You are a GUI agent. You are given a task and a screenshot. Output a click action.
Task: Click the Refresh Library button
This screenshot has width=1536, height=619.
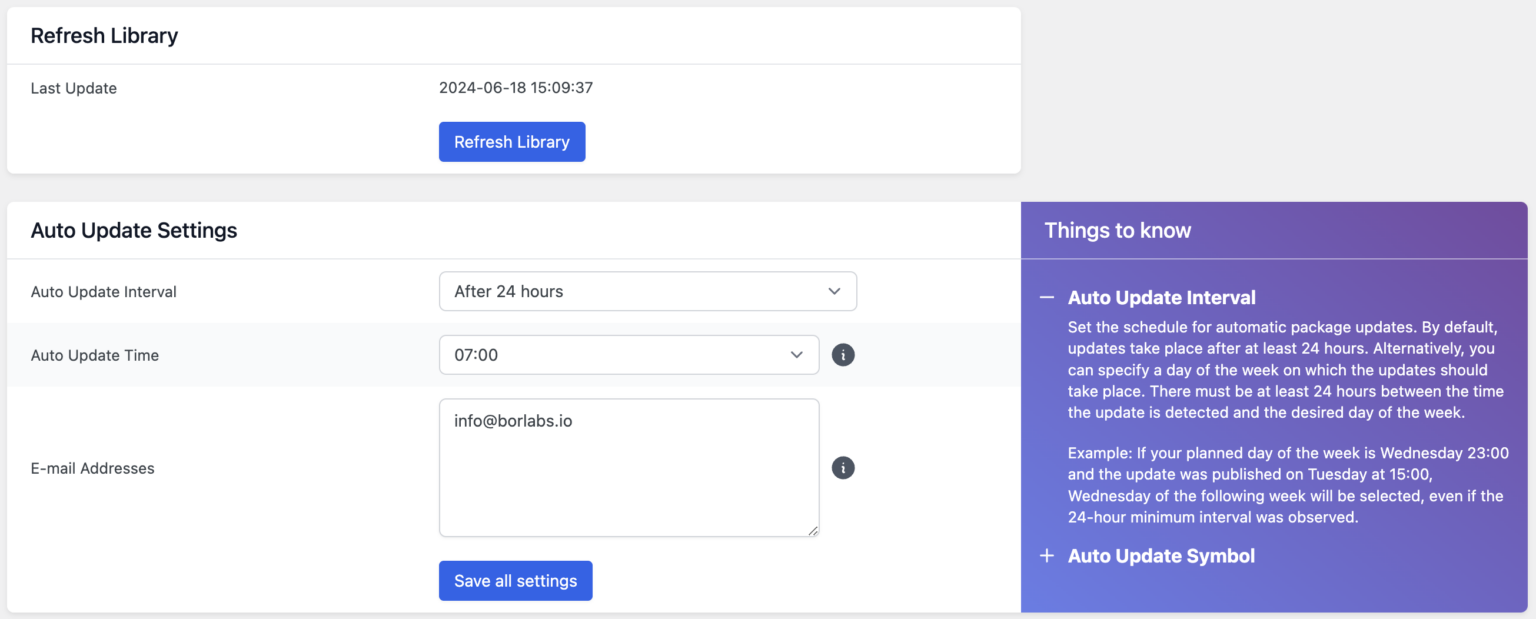512,142
